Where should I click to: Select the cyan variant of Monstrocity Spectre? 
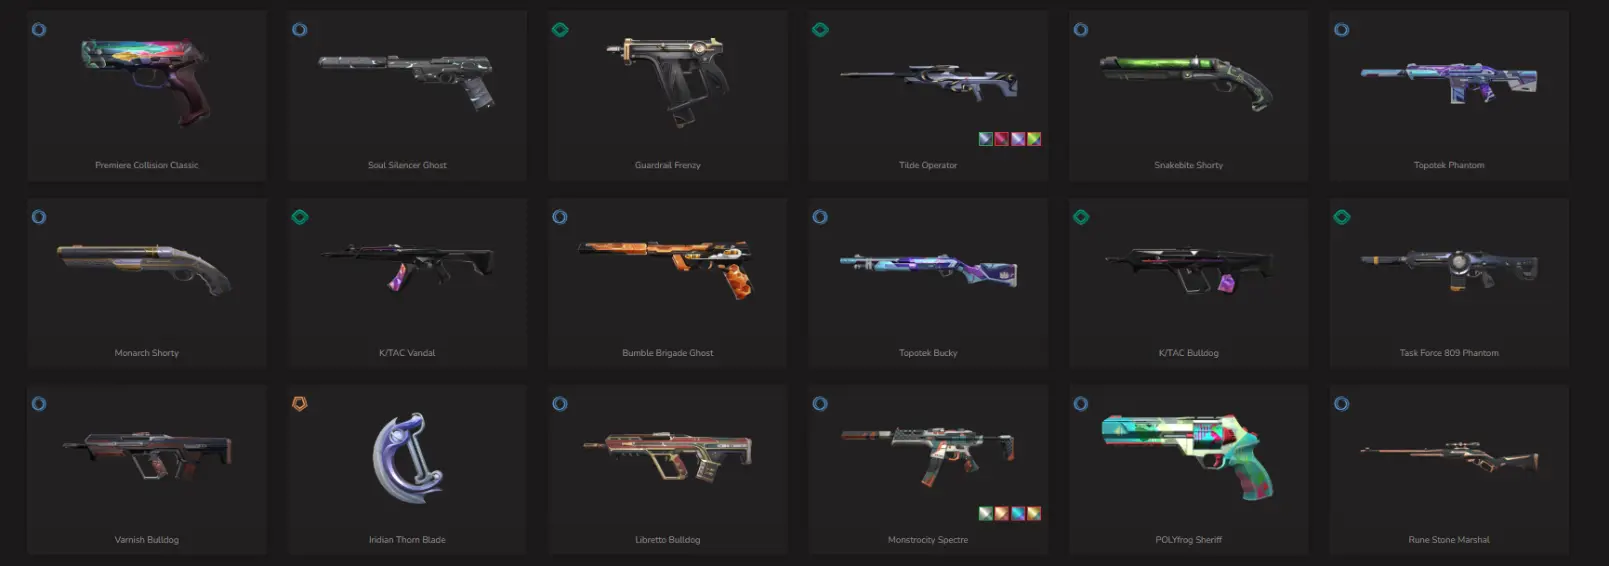coord(1018,513)
